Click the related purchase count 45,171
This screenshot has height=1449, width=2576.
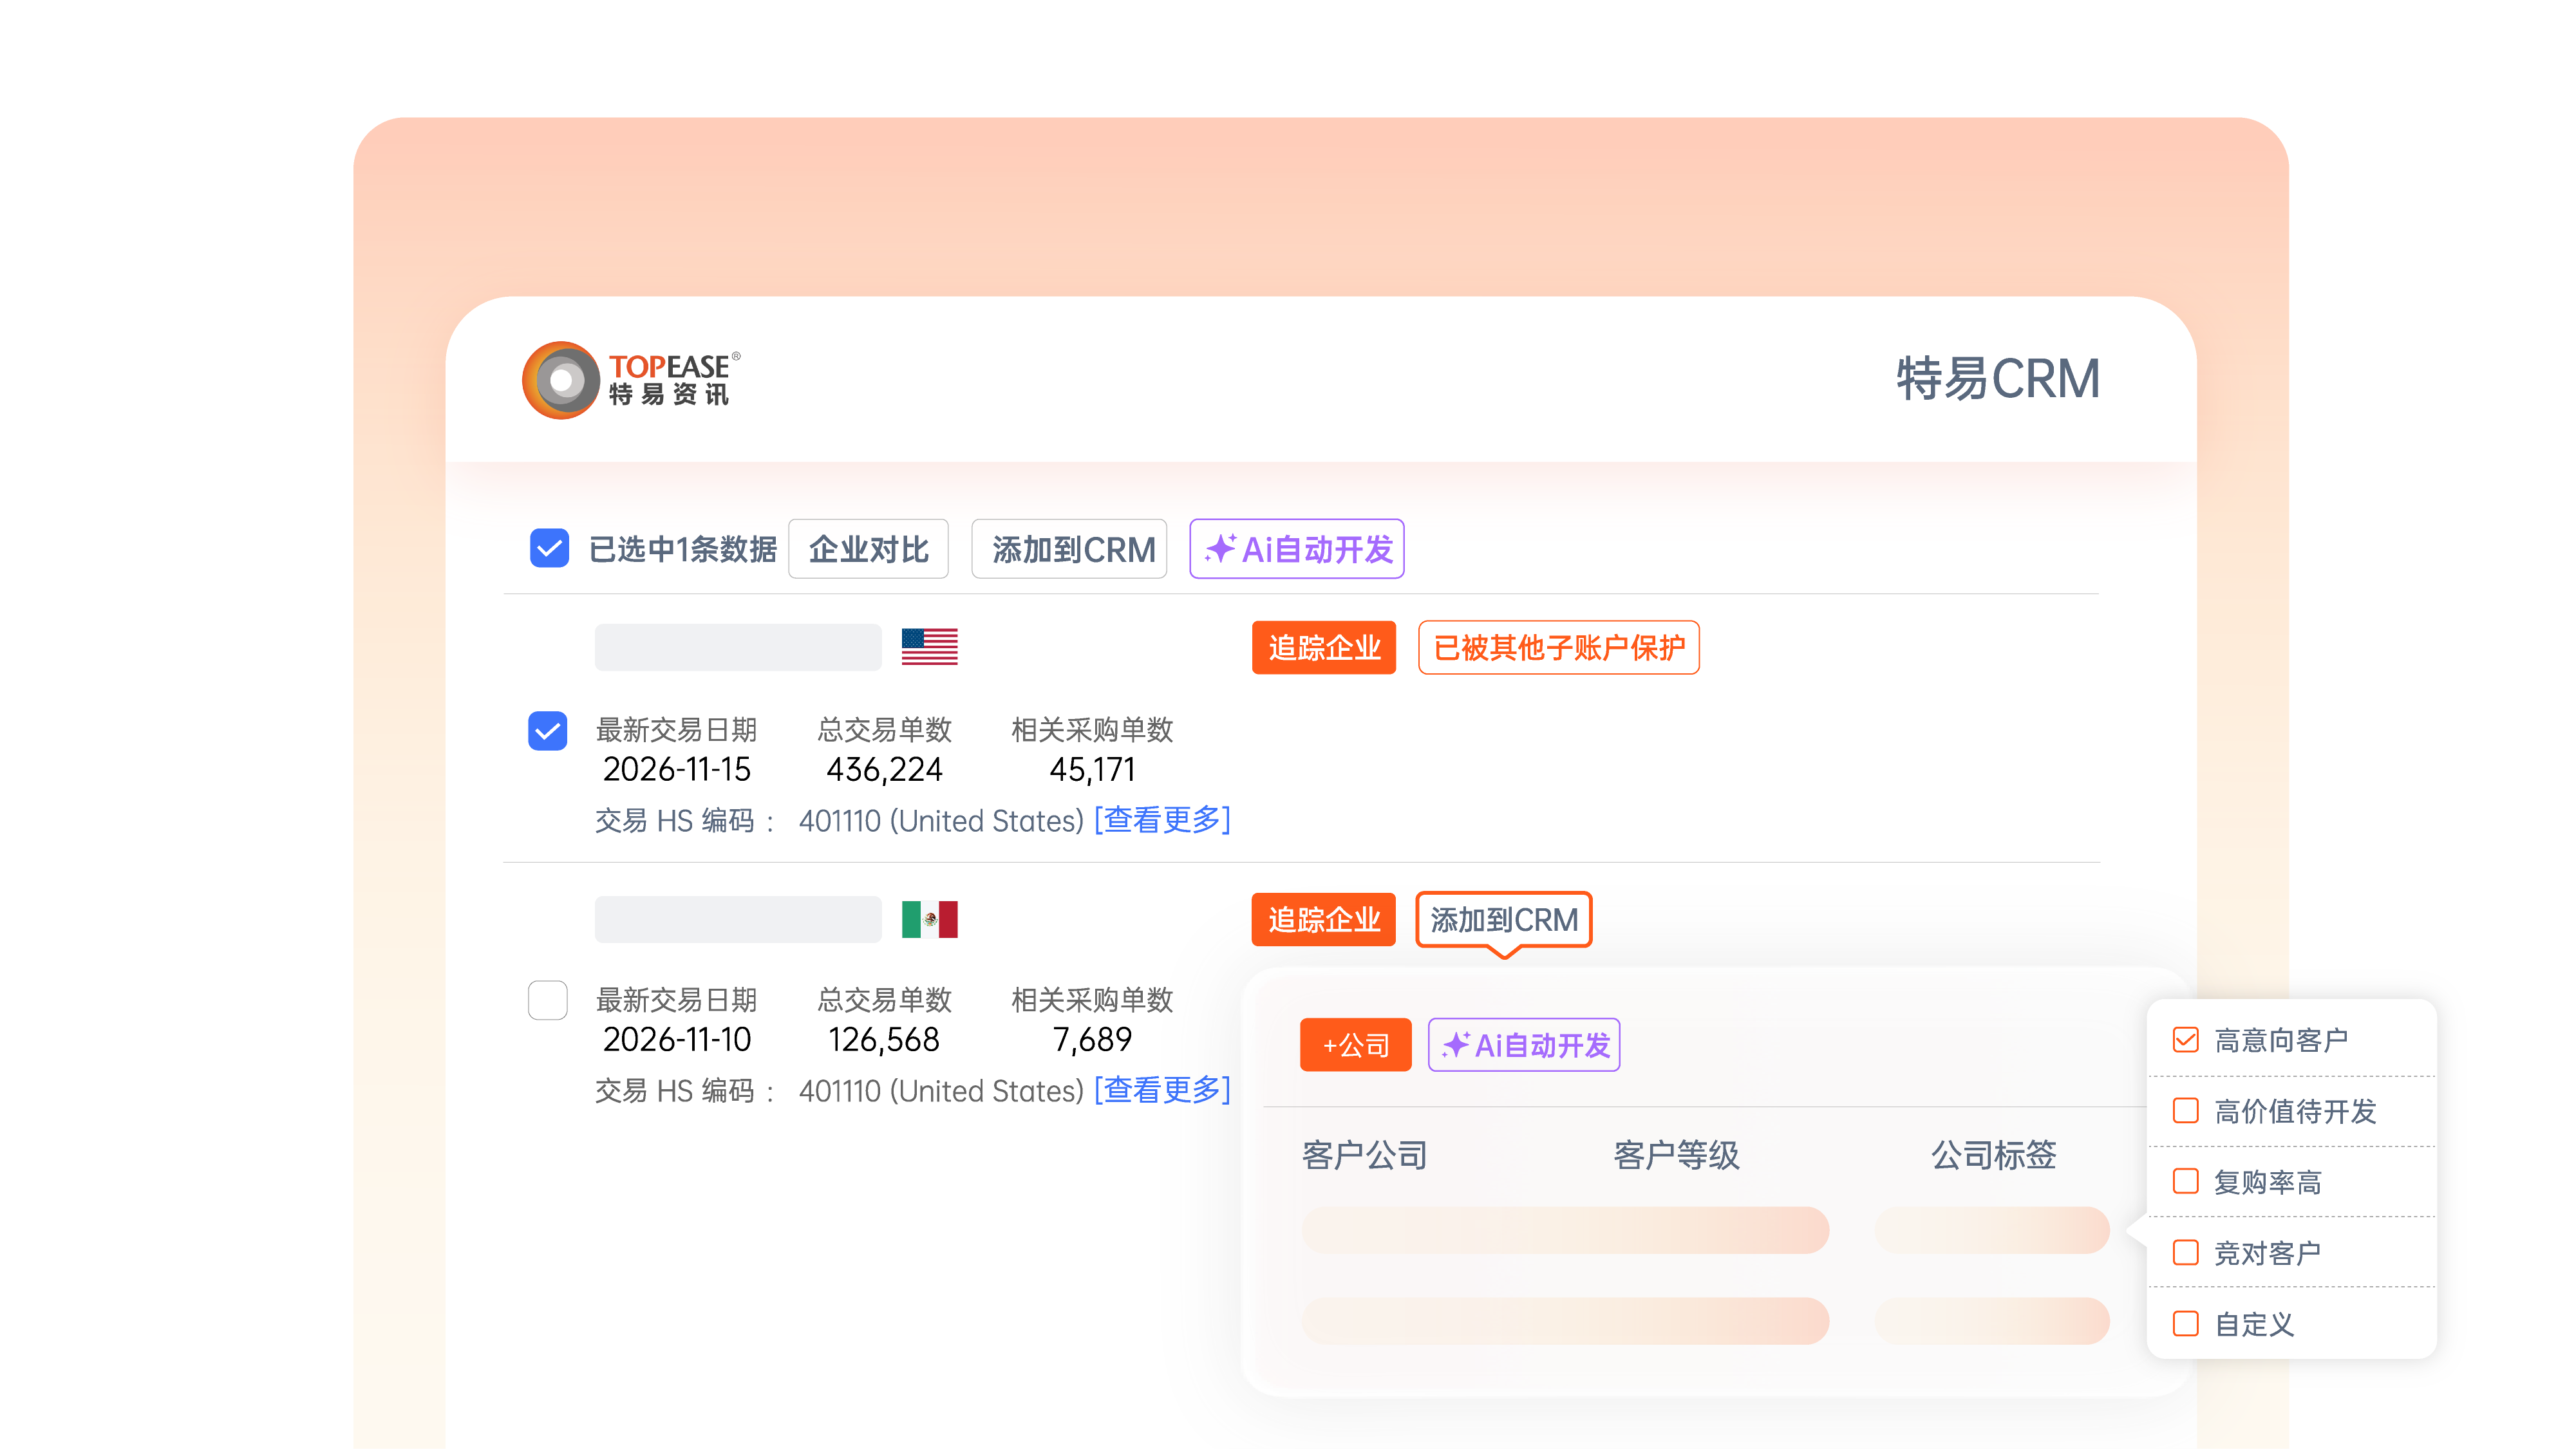[x=1092, y=770]
